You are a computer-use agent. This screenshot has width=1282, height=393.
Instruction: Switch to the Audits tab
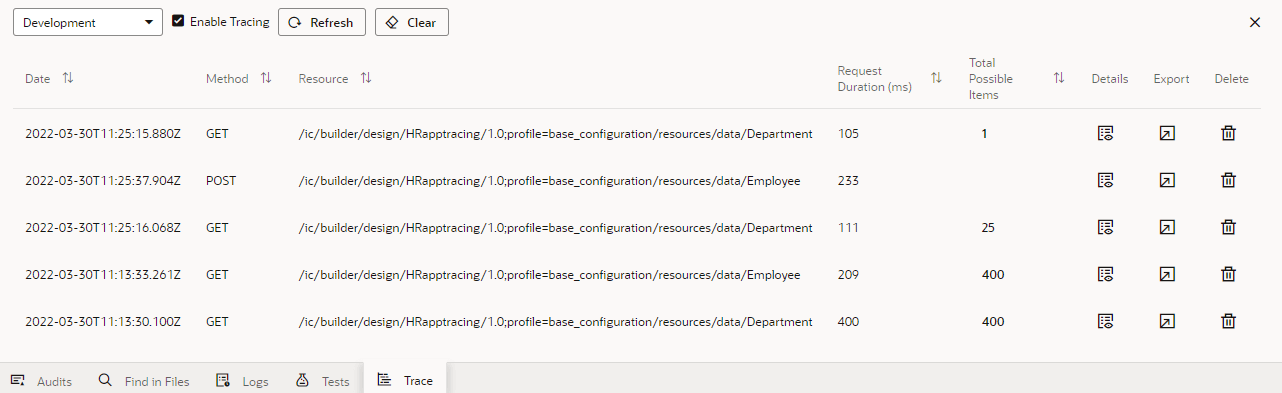tap(42, 381)
